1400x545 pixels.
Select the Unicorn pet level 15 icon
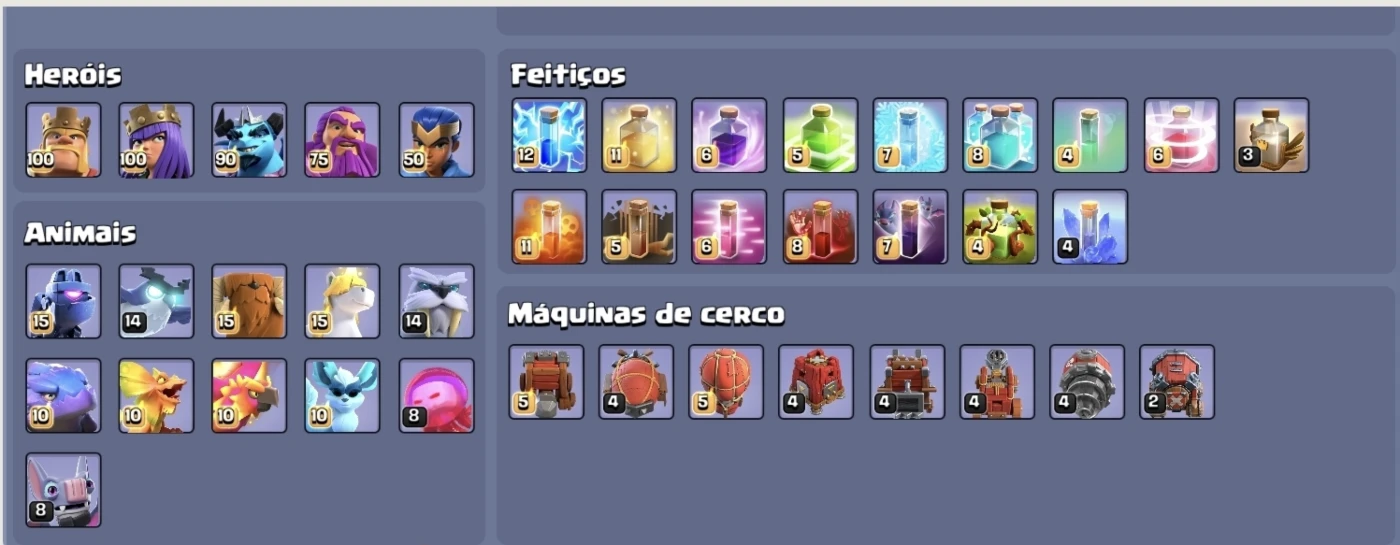click(342, 301)
